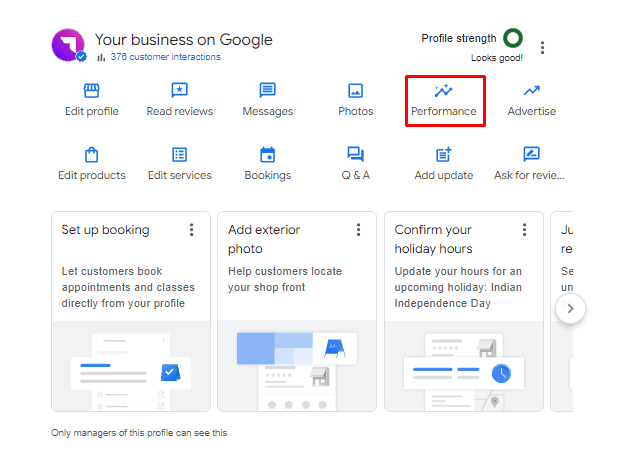
Task: Open the Photos icon
Action: click(355, 91)
